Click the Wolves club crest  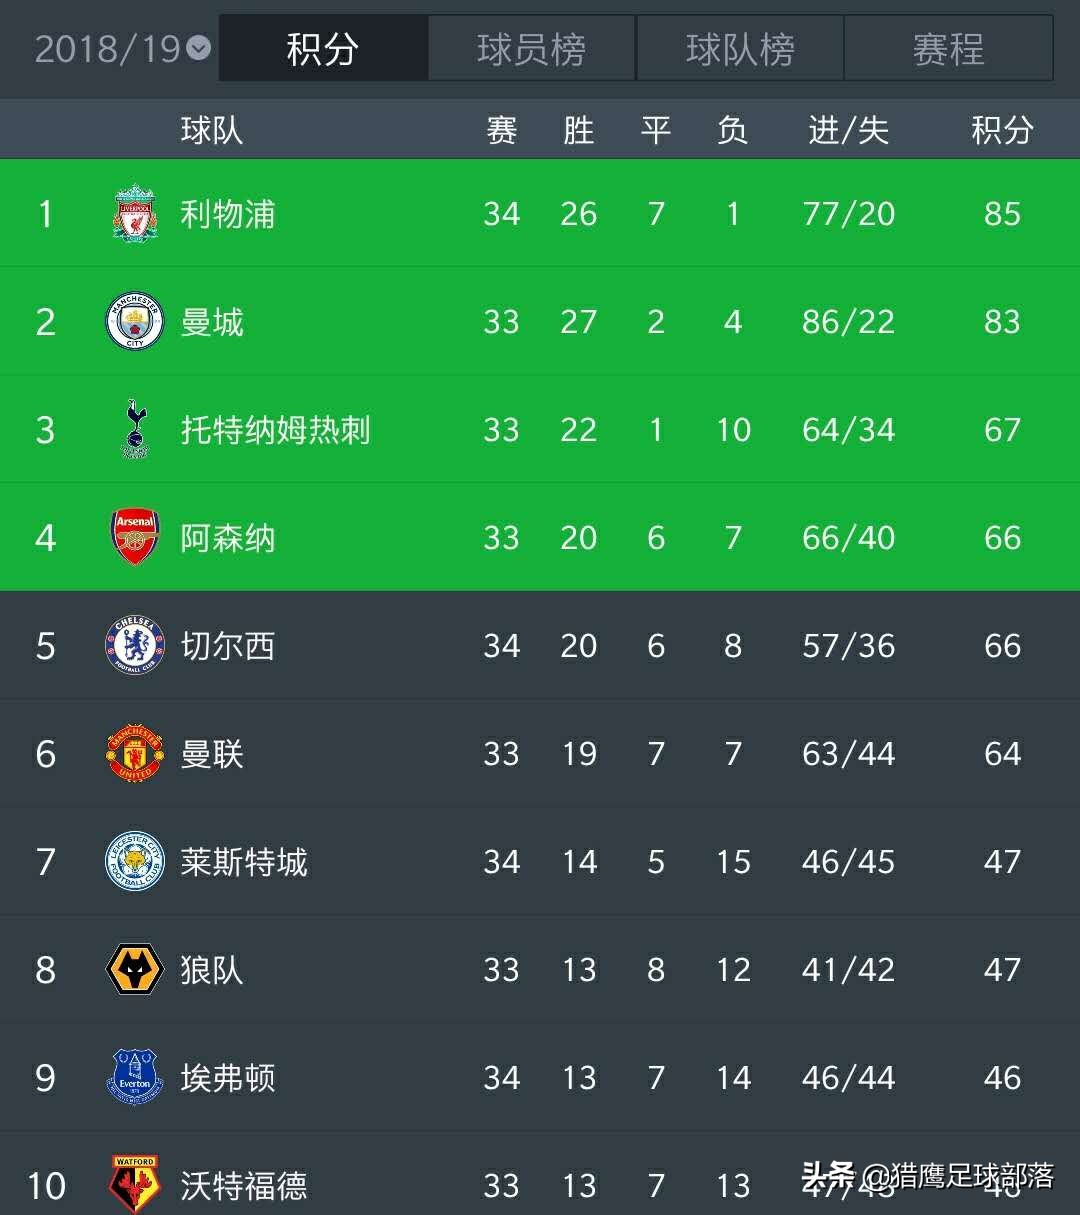pyautogui.click(x=134, y=969)
